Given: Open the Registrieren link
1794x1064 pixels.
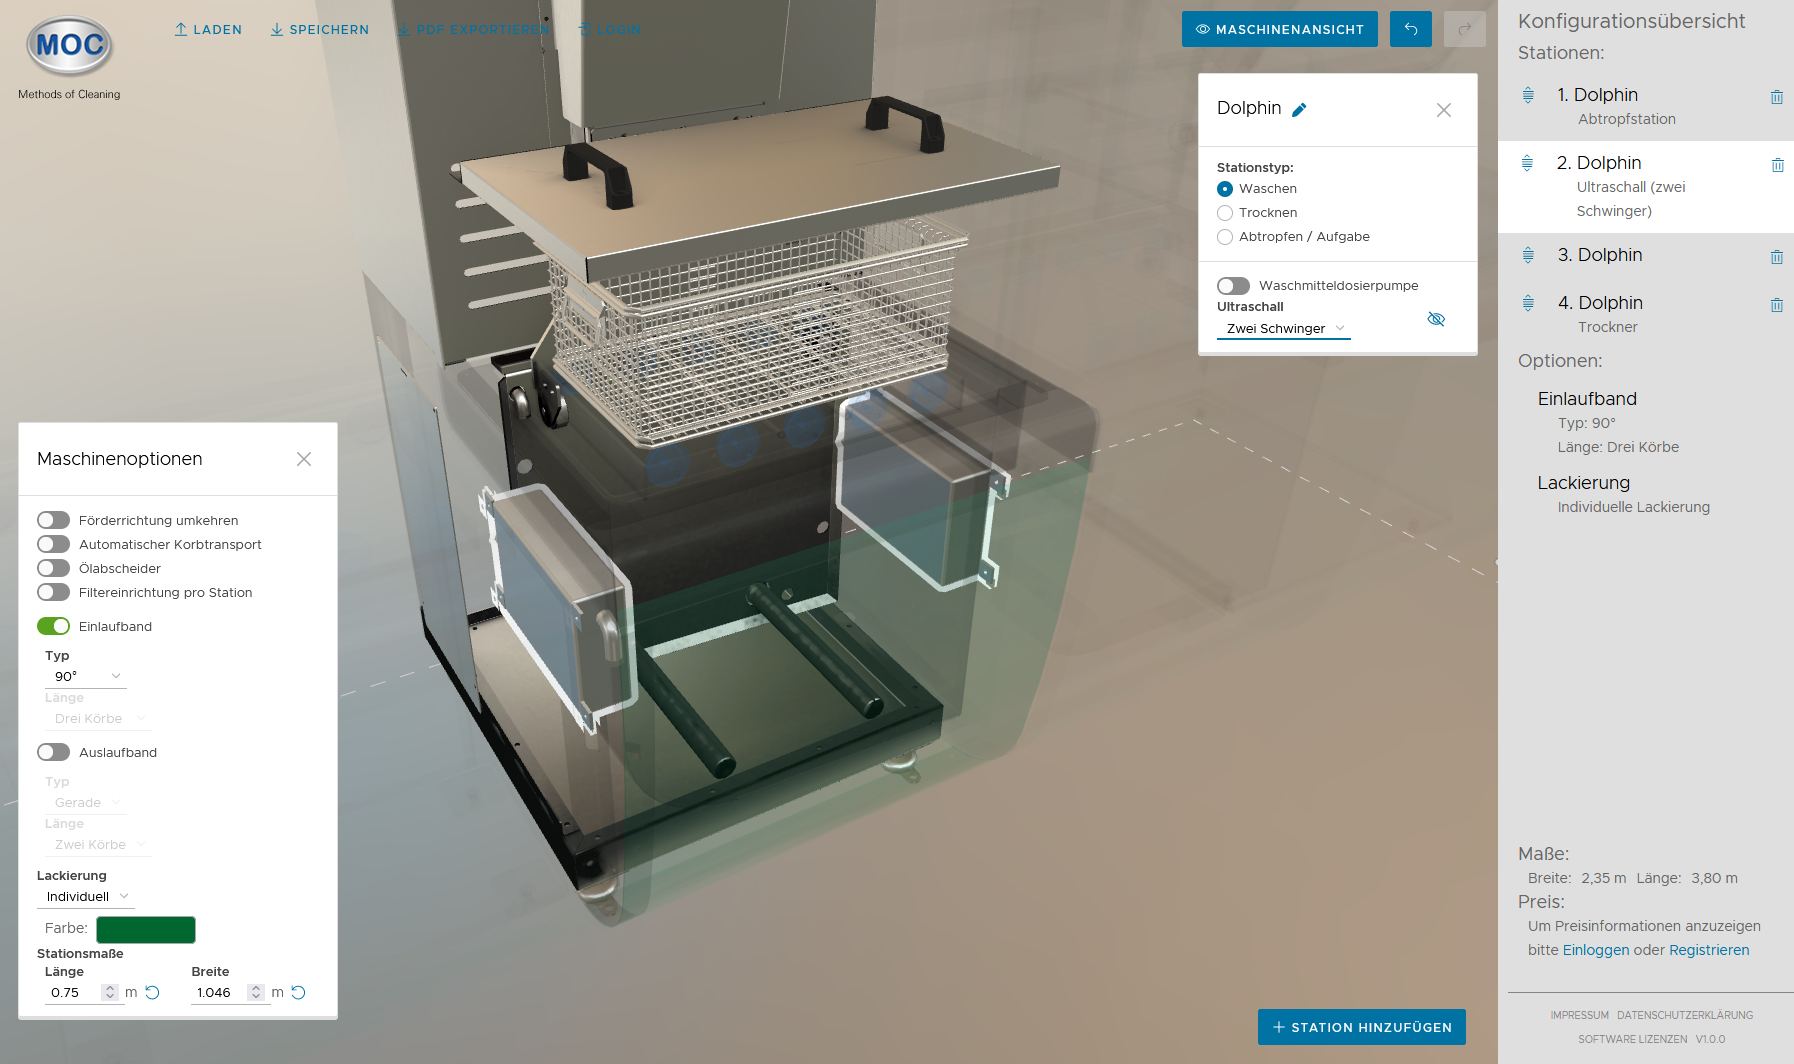Looking at the screenshot, I should point(1708,950).
